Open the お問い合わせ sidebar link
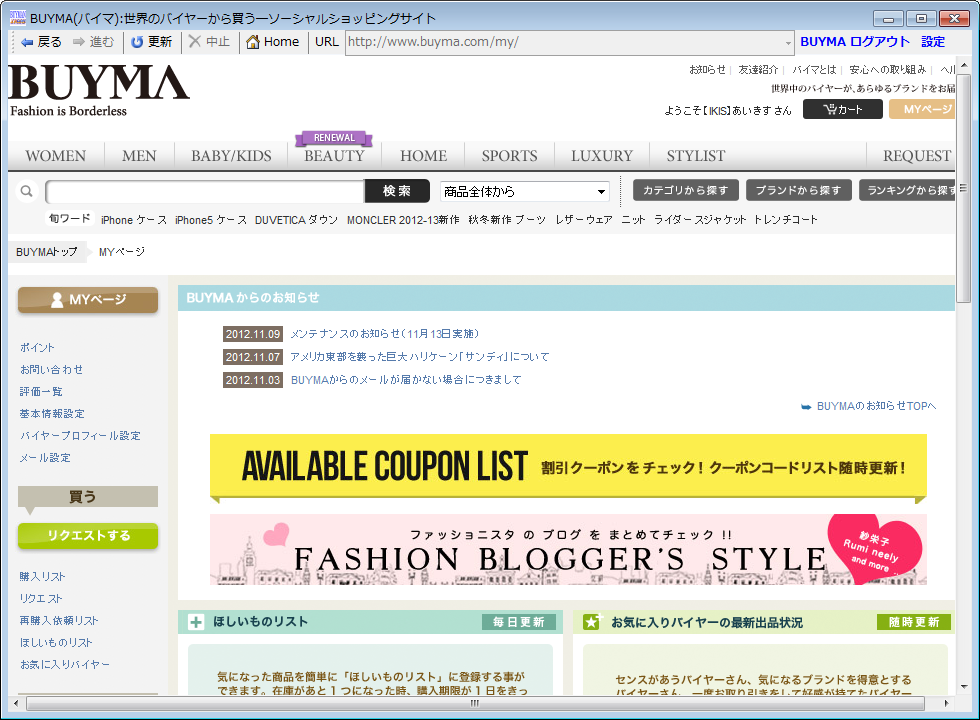Viewport: 980px width, 720px height. pos(51,369)
